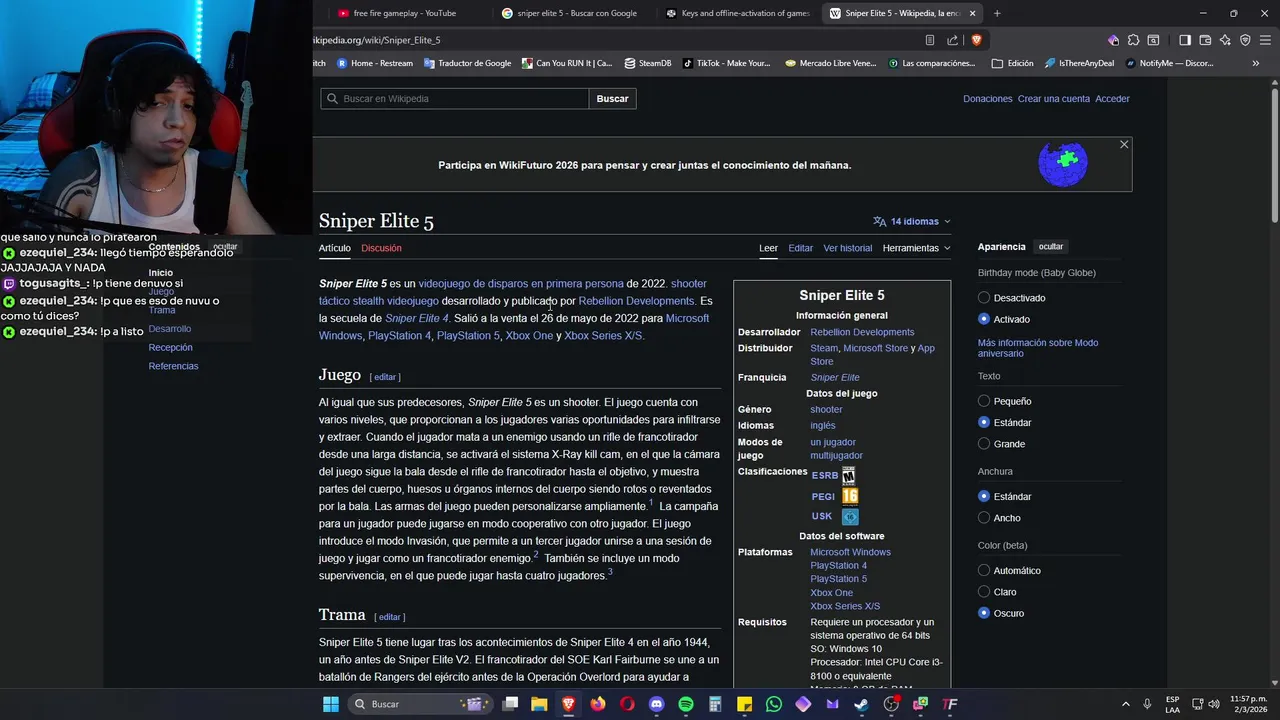Click in the Buscar en Wikipedia field
This screenshot has width=1280, height=720.
point(455,99)
